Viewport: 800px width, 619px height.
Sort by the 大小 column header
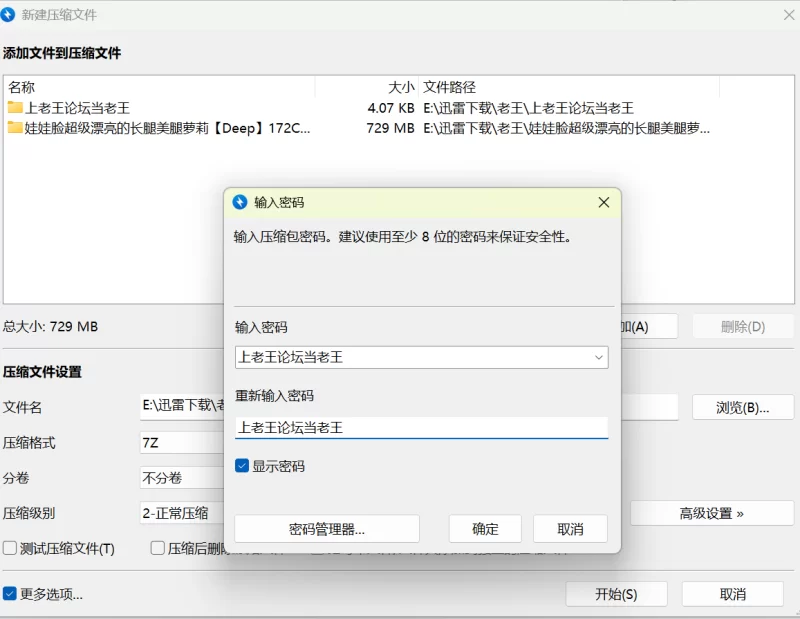pos(367,87)
